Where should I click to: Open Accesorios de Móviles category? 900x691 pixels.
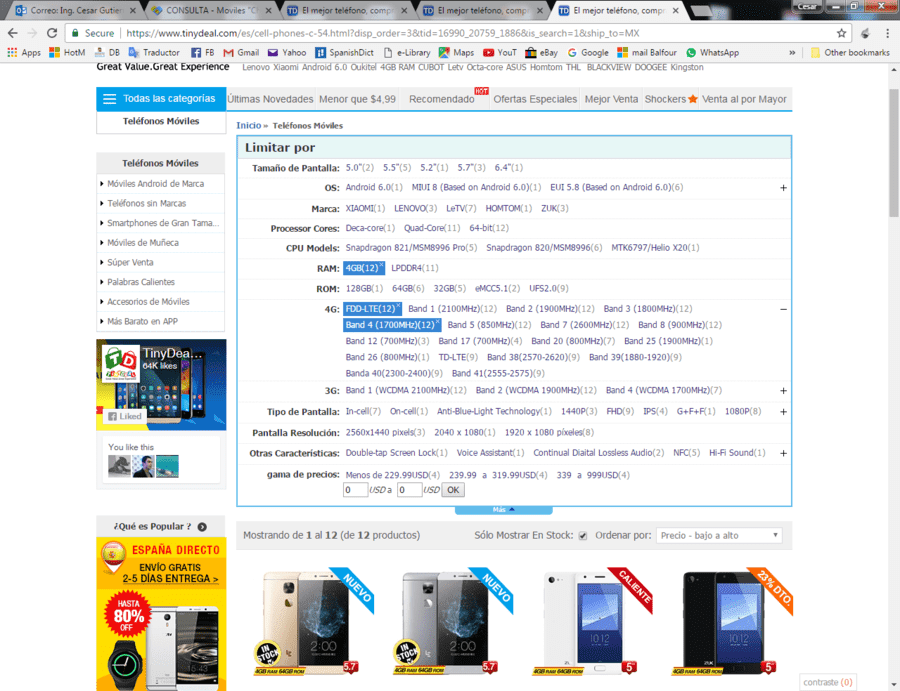tap(148, 301)
